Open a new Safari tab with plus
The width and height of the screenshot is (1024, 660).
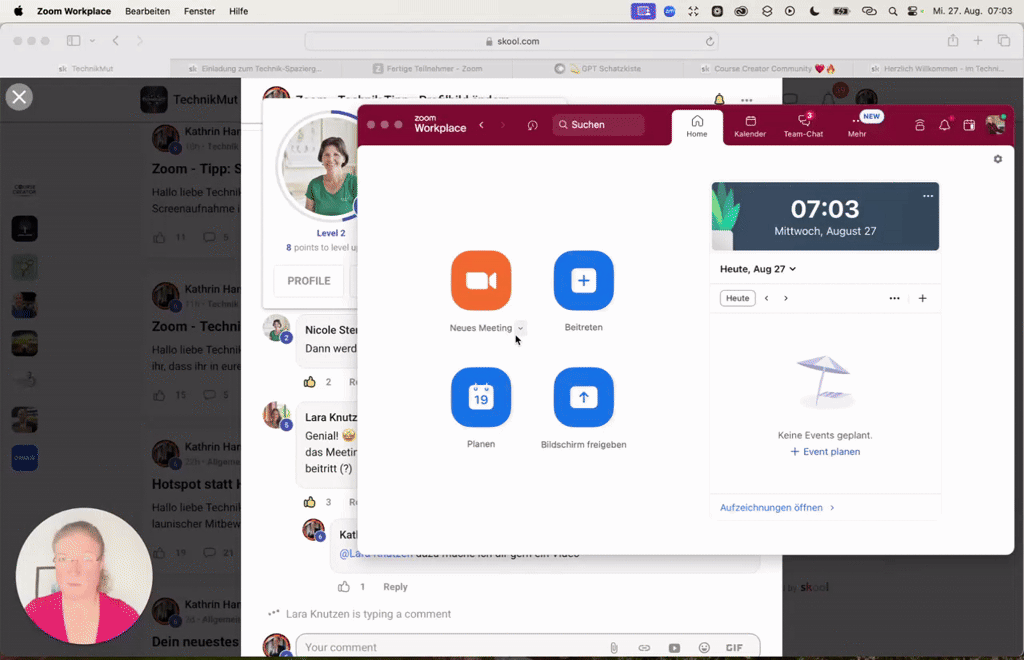(978, 40)
